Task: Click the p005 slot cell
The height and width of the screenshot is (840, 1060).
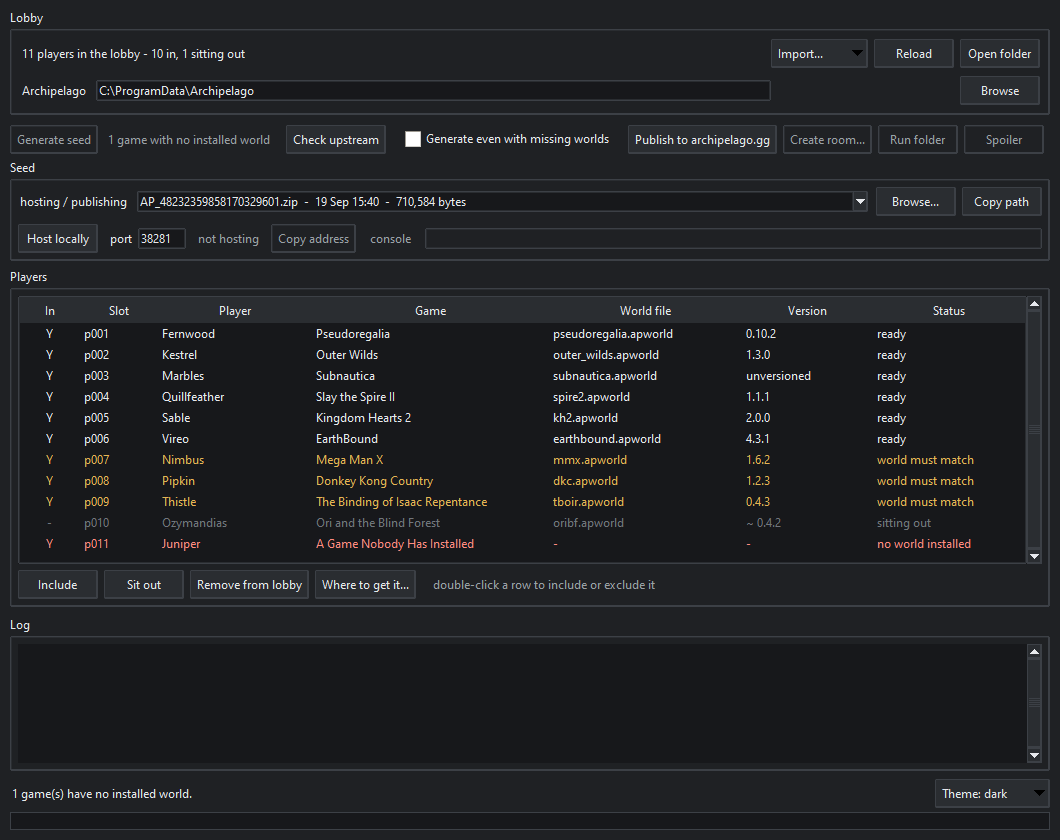Action: pos(97,418)
